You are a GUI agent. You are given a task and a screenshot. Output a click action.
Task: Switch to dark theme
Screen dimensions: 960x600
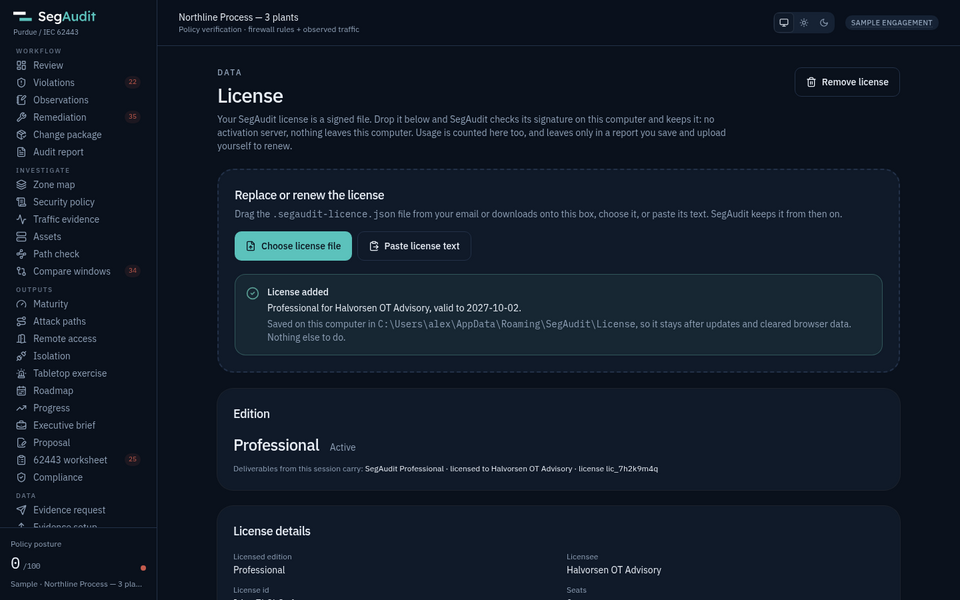[x=824, y=23]
